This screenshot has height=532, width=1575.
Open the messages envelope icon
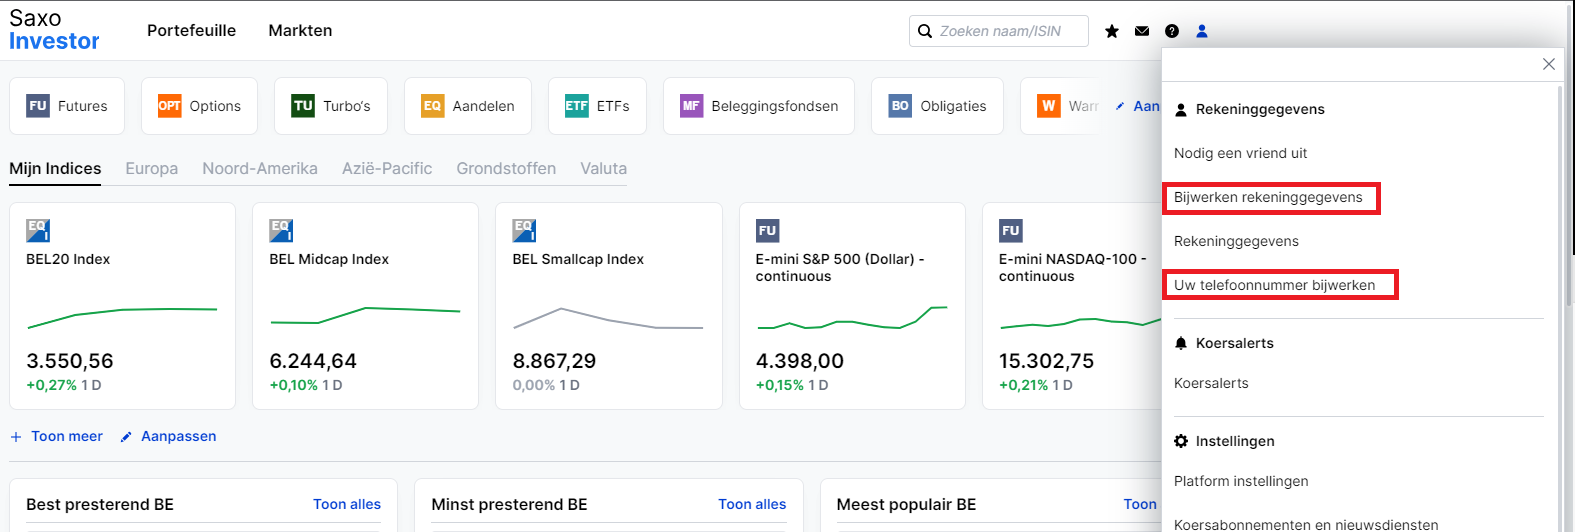tap(1142, 31)
